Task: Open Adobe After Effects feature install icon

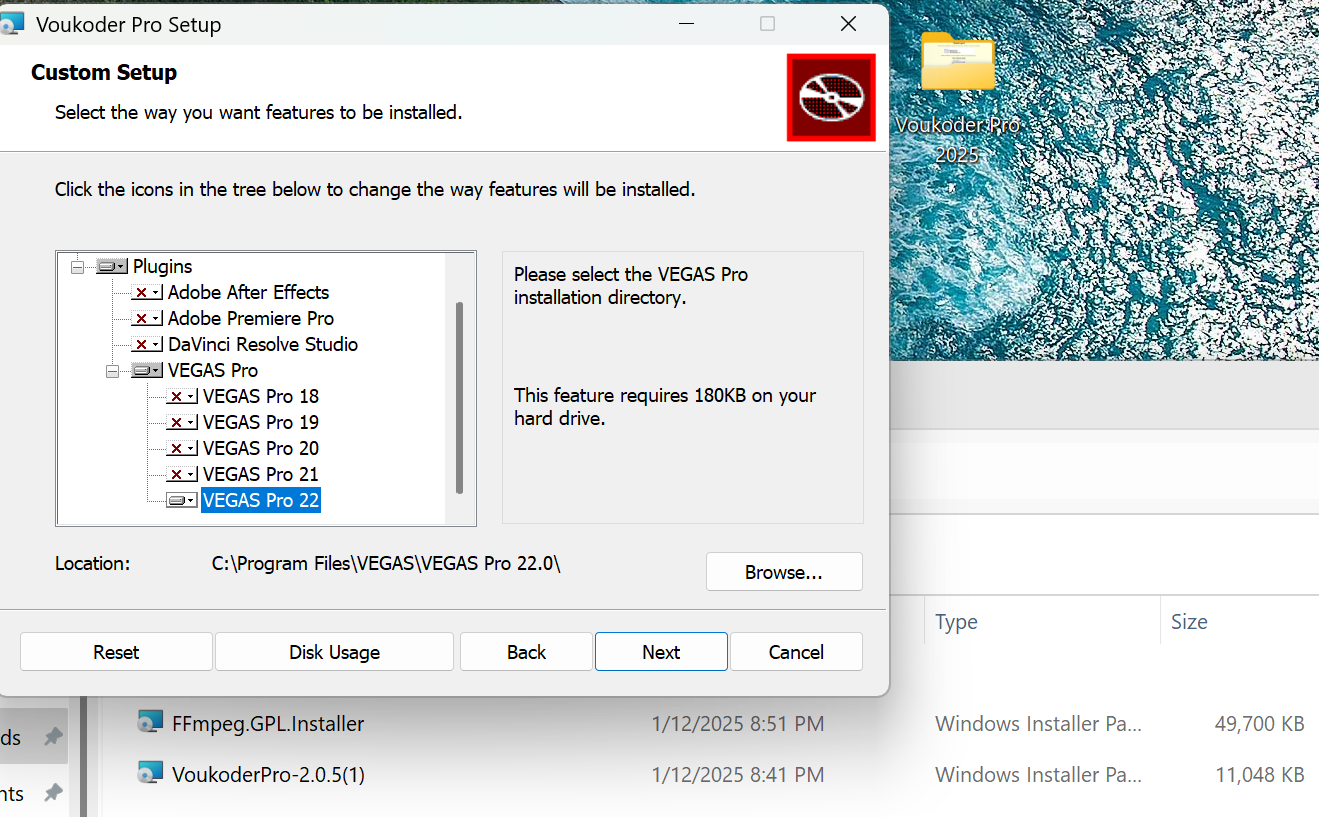Action: pyautogui.click(x=147, y=293)
